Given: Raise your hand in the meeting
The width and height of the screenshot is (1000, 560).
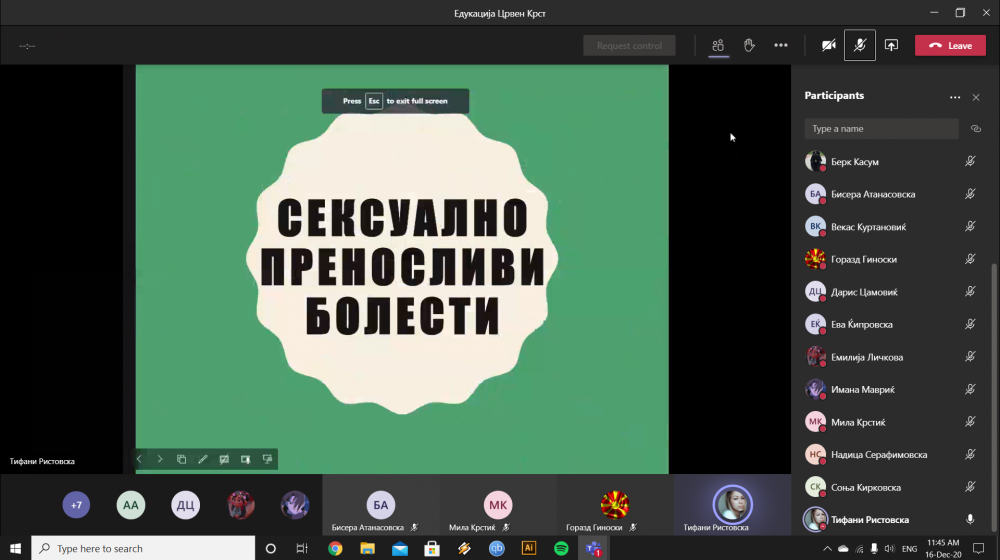Looking at the screenshot, I should 749,45.
